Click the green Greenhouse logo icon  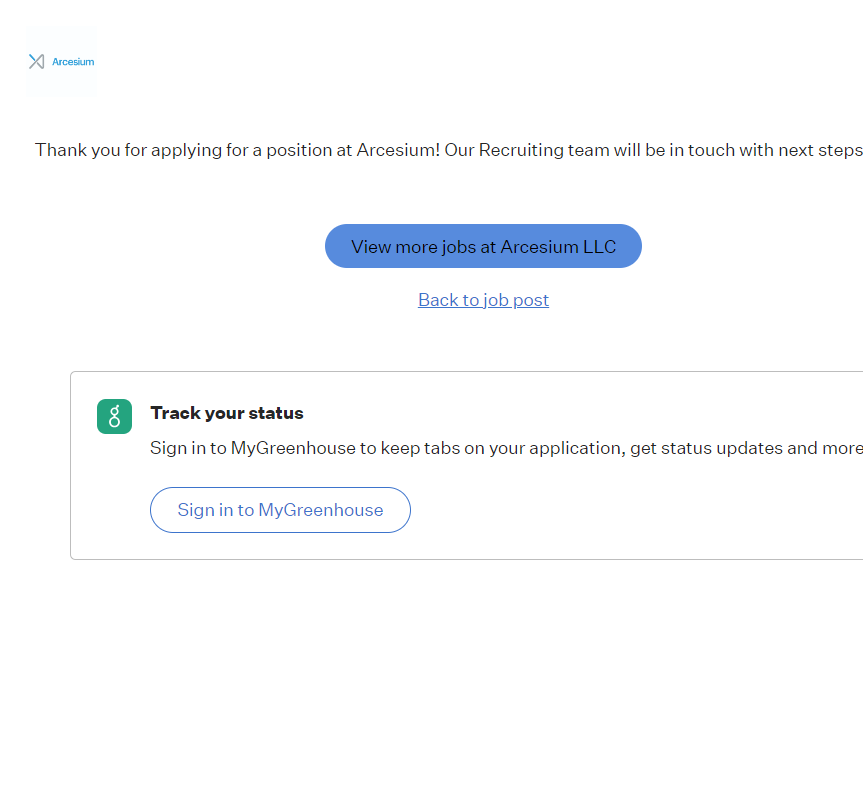(114, 416)
